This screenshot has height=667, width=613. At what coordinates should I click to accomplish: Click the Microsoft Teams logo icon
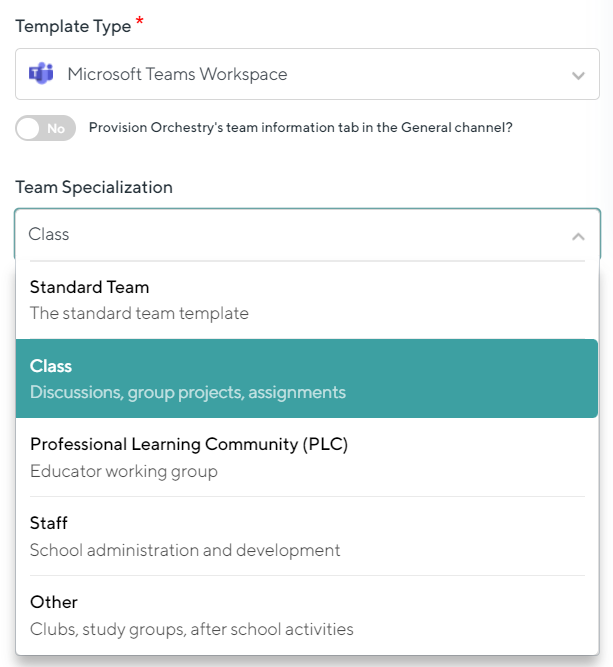(x=41, y=74)
